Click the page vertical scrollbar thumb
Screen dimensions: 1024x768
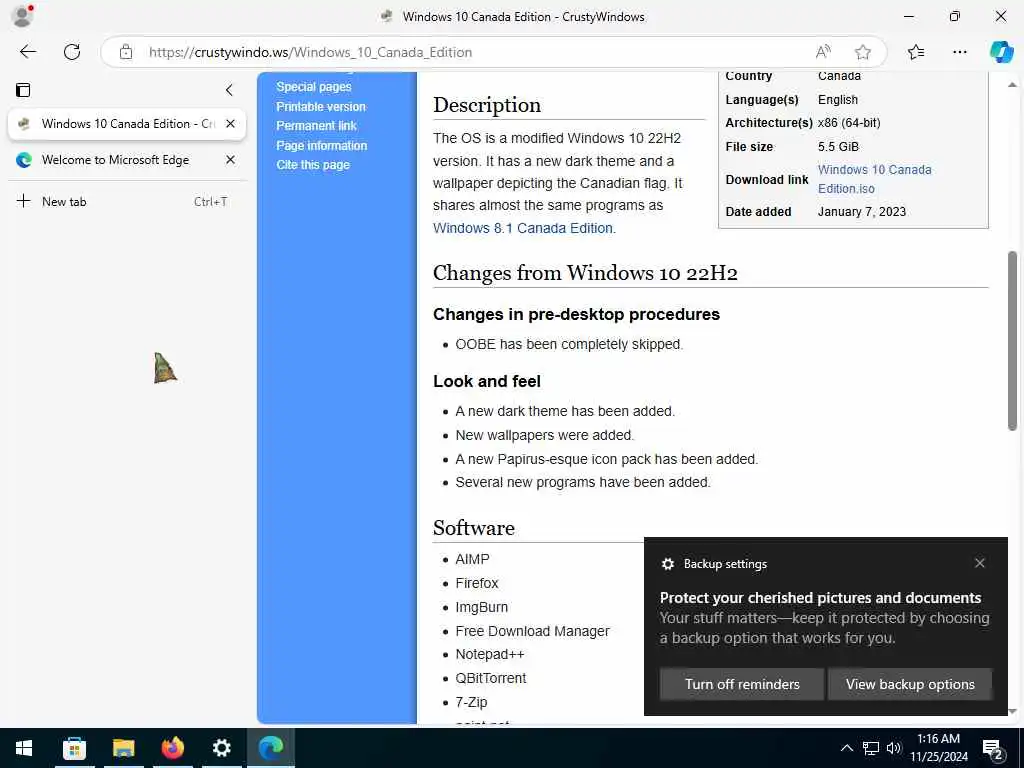[1012, 340]
